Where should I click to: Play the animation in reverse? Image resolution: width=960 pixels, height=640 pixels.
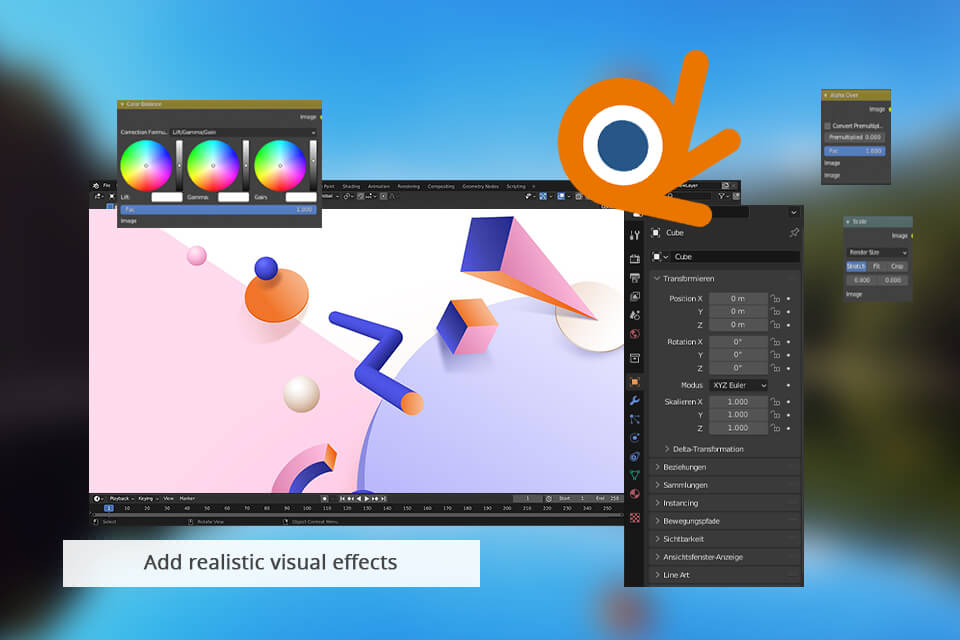pos(359,499)
